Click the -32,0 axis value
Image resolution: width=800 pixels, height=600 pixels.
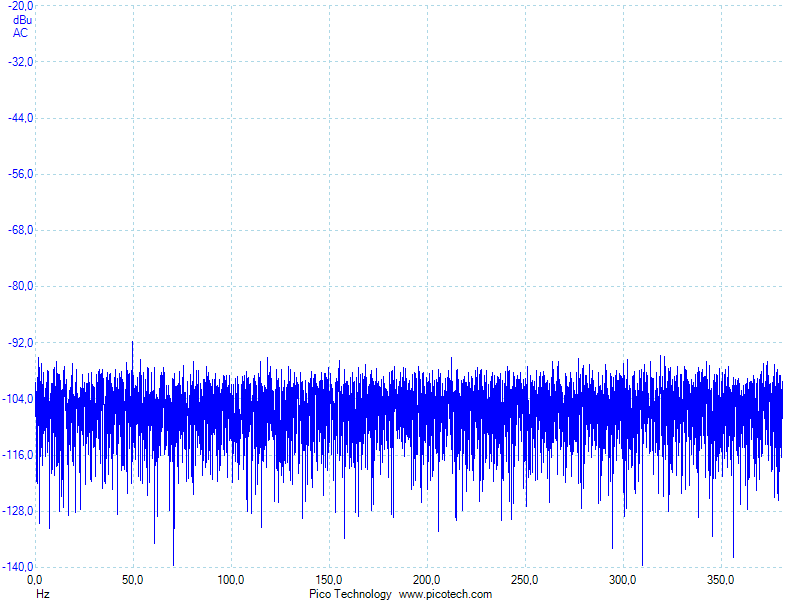(20, 62)
